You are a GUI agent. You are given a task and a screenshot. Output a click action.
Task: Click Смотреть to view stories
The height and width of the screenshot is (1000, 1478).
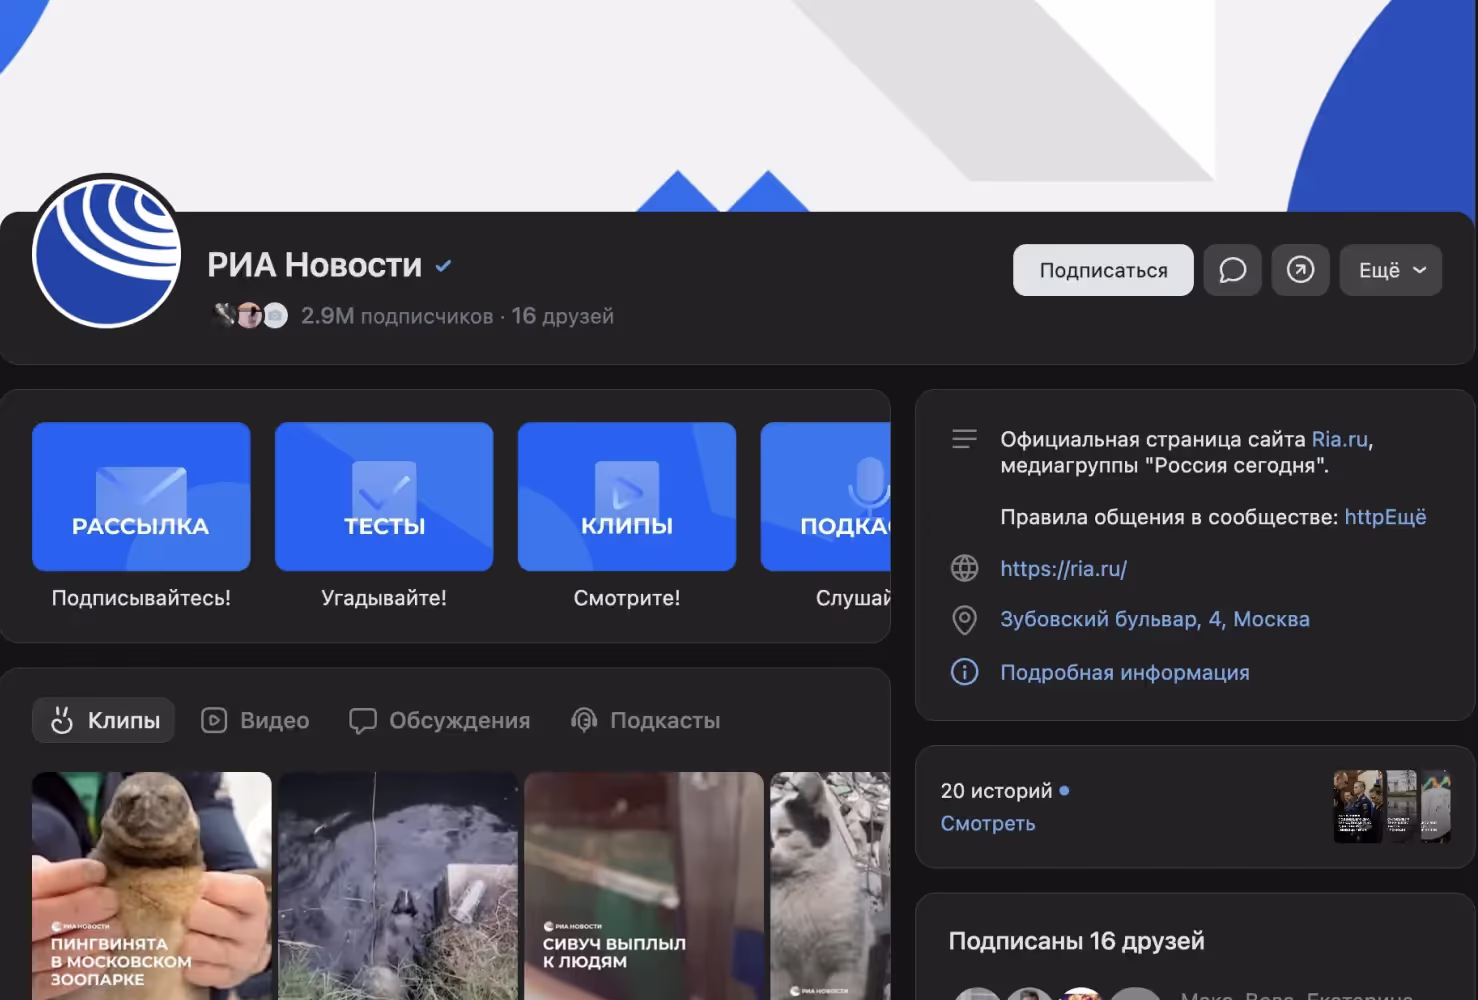pyautogui.click(x=987, y=824)
